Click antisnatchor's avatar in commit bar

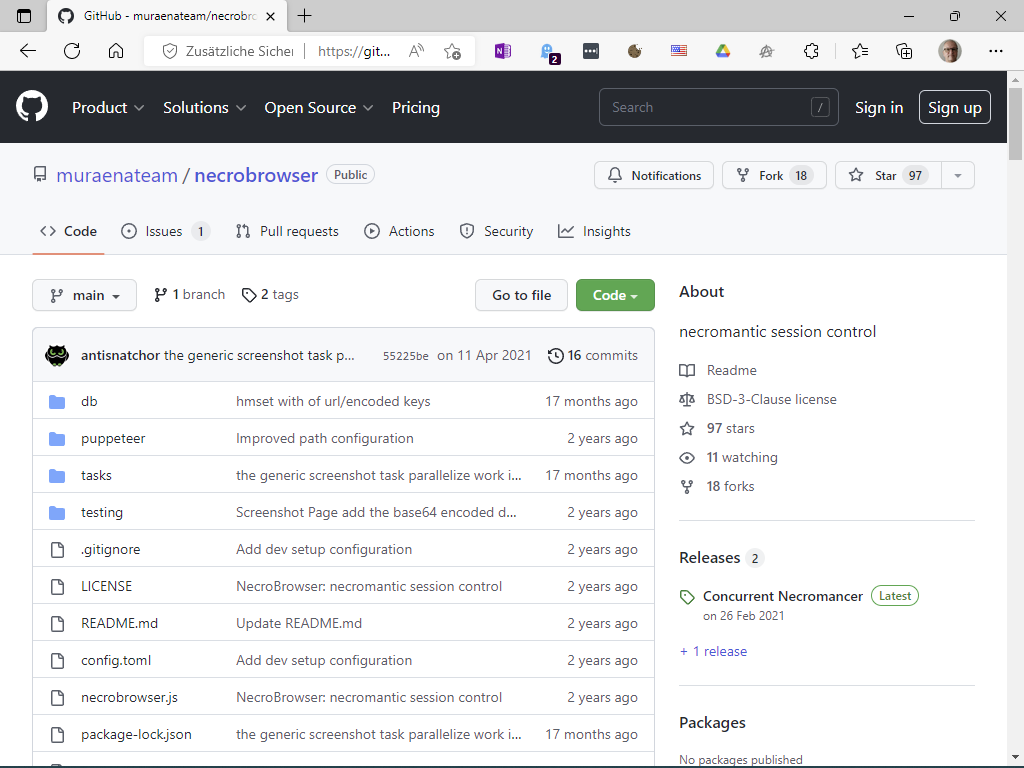coord(57,355)
